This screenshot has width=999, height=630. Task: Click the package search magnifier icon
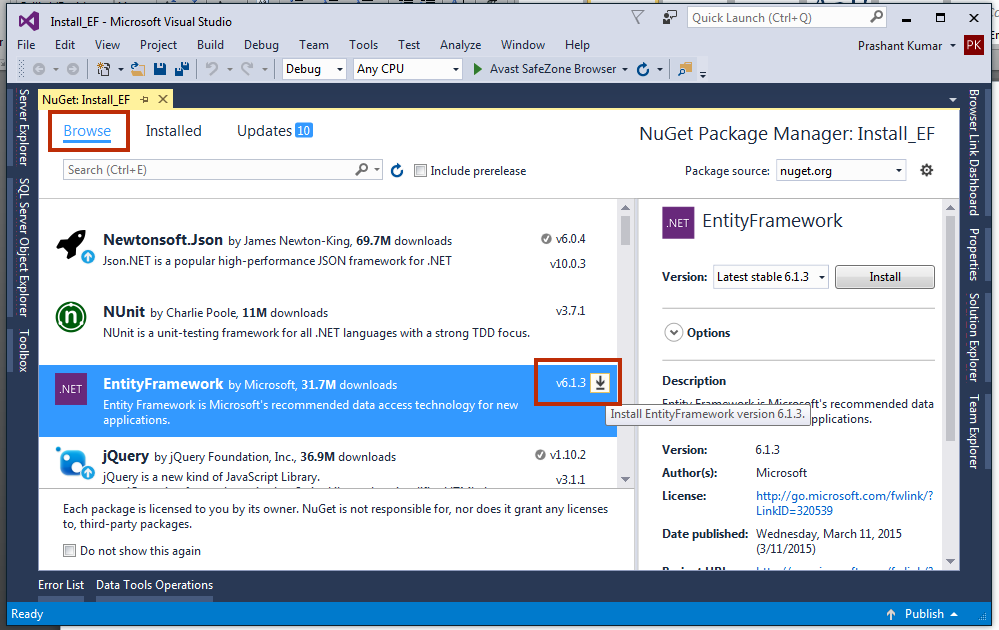[x=361, y=169]
